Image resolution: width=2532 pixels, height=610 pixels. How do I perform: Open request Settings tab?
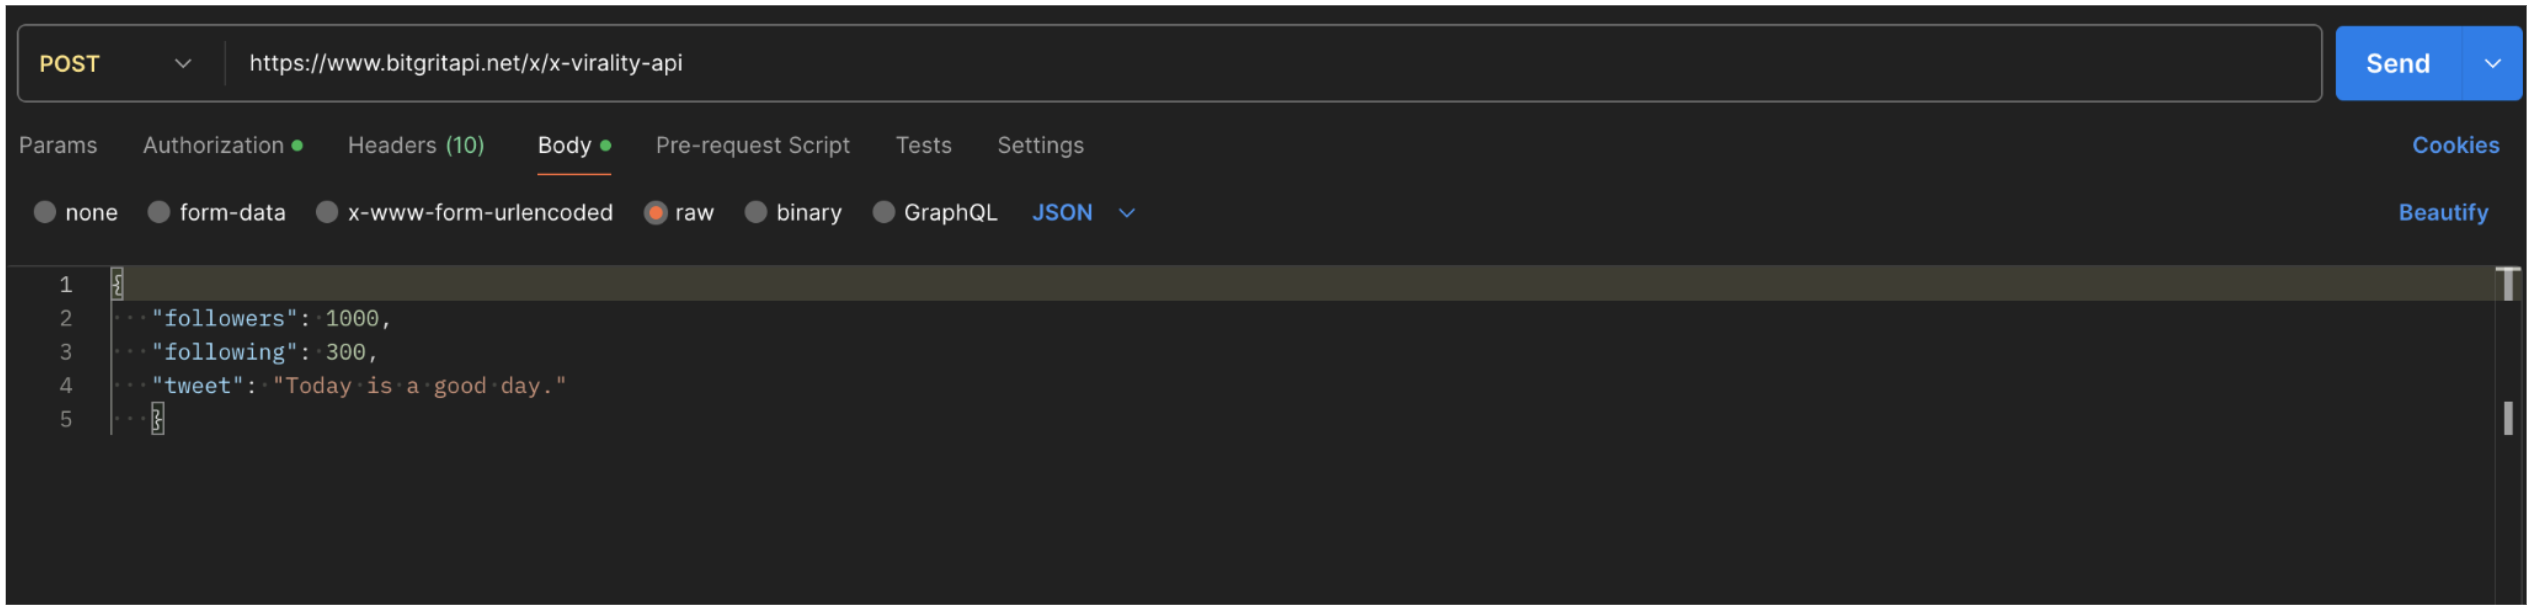coord(1040,145)
